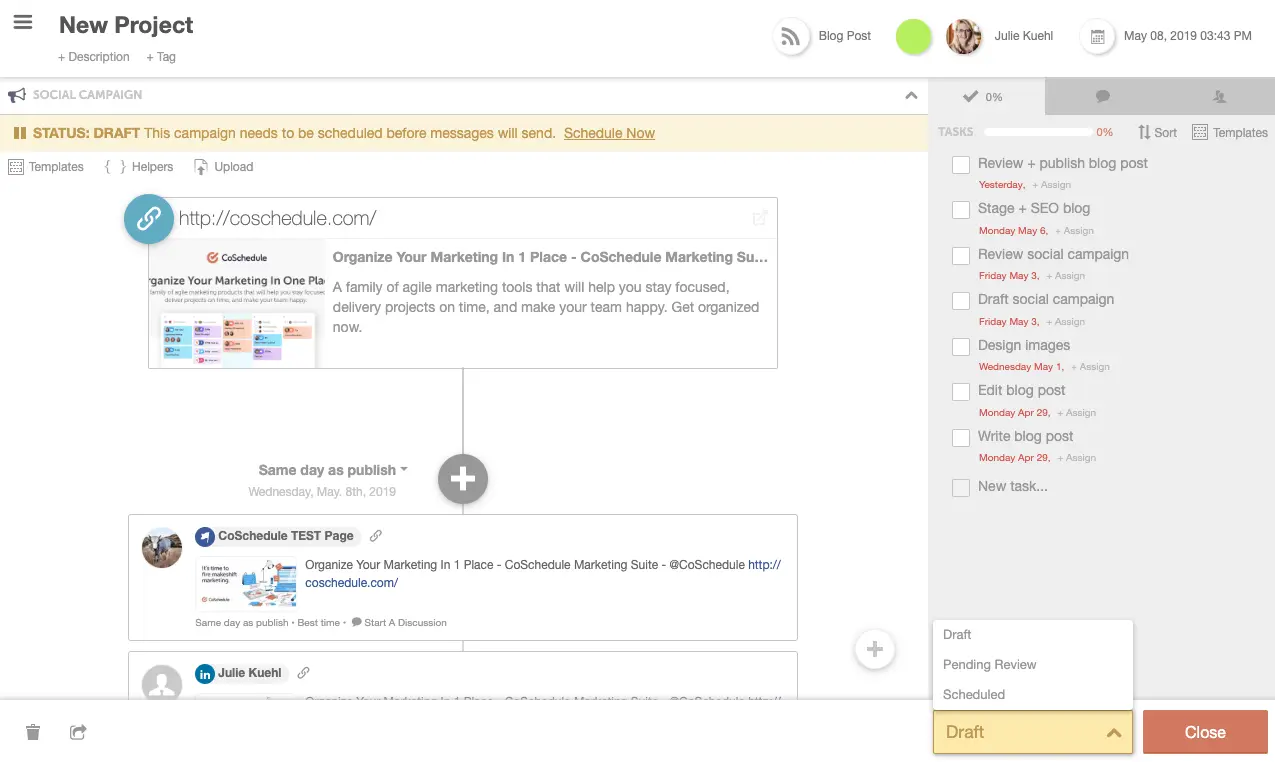Click the Facebook message image thumbnail

pos(246,584)
